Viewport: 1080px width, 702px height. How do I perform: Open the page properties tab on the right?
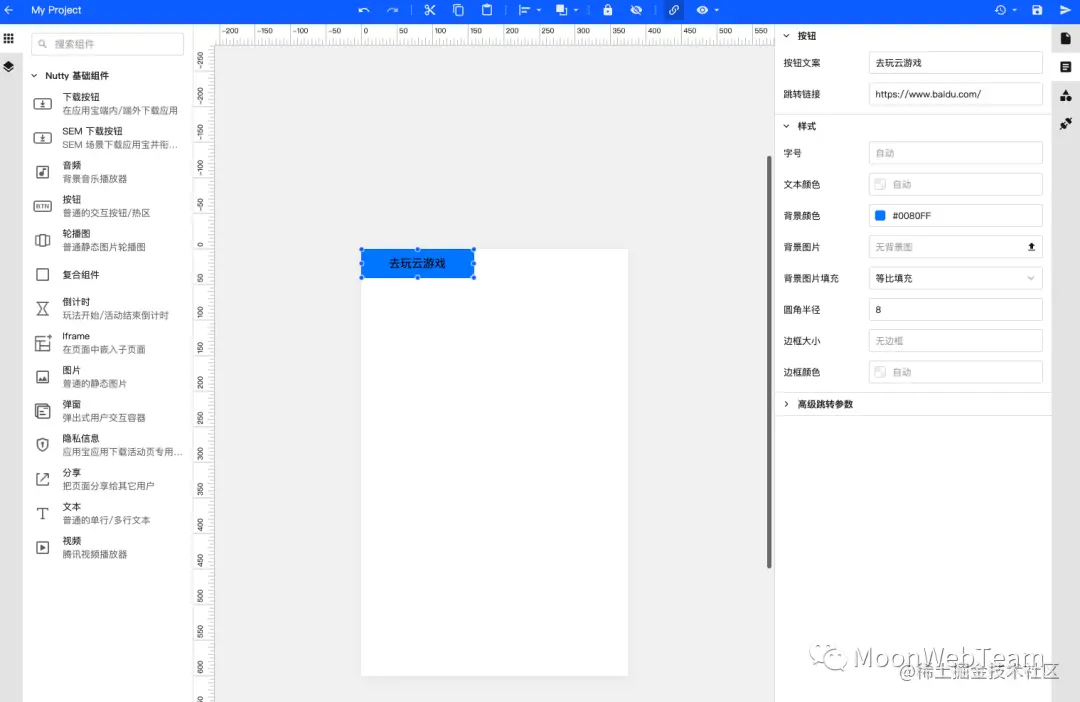click(1066, 39)
